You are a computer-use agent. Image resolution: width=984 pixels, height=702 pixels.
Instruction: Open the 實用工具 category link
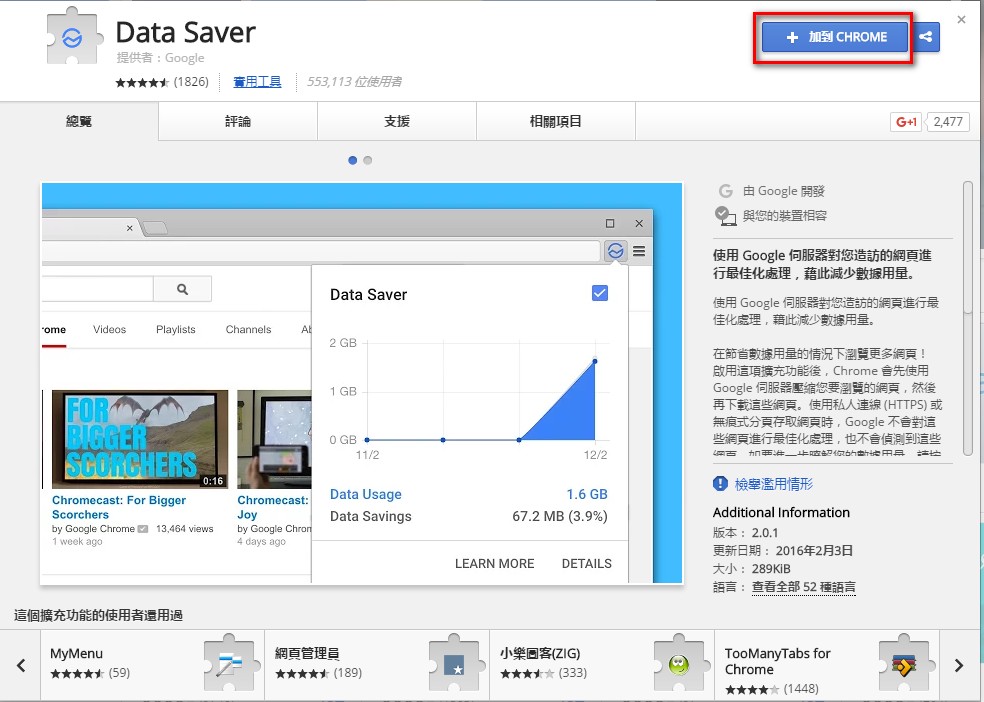pyautogui.click(x=257, y=82)
